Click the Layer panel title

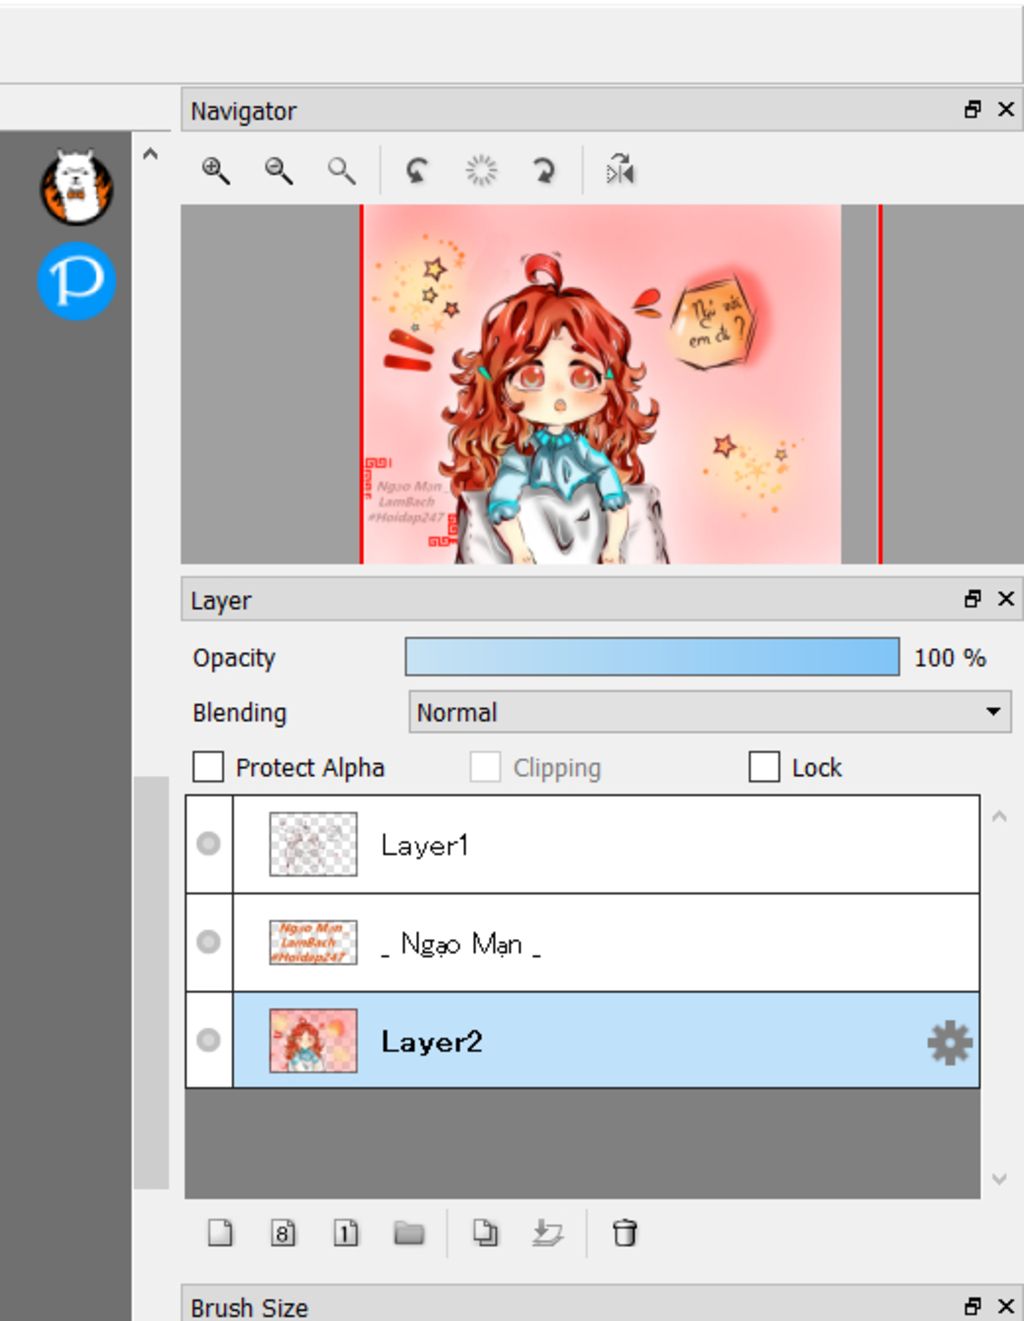click(x=221, y=601)
